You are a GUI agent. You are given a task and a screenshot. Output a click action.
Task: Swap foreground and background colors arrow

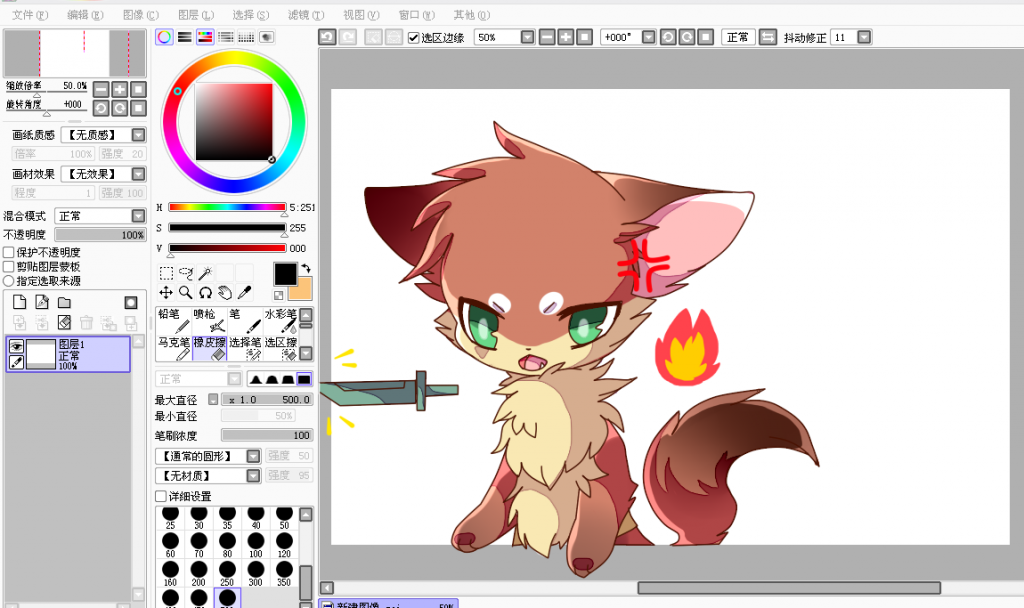point(306,268)
